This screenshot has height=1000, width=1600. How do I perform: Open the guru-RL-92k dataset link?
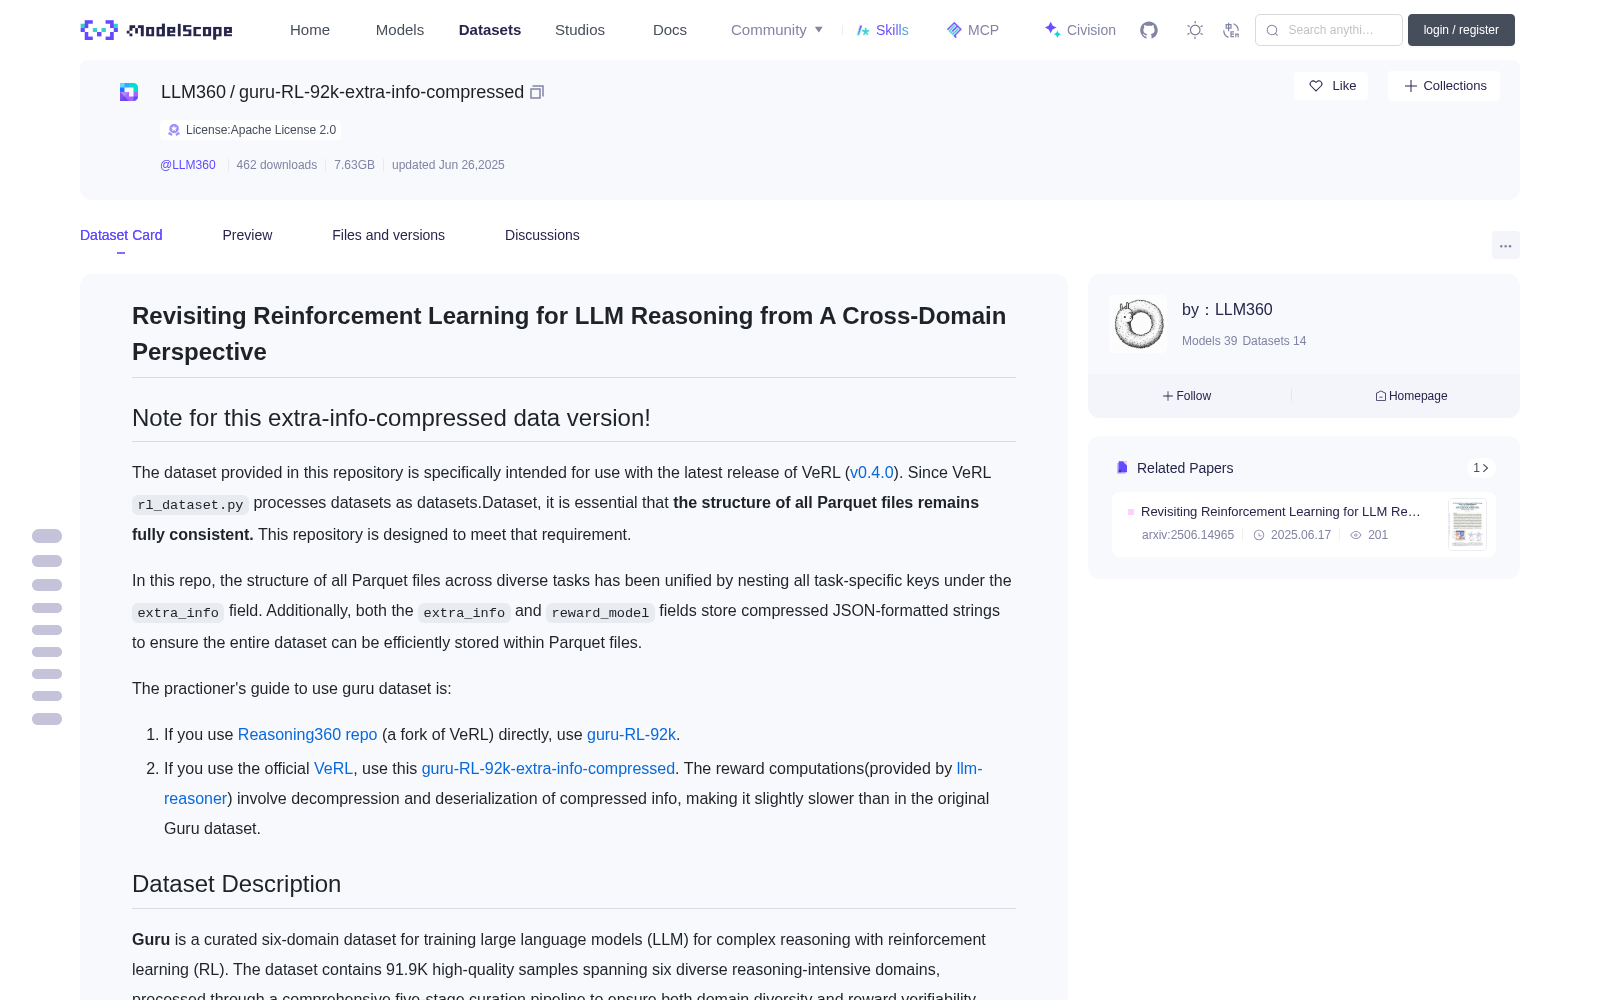click(631, 734)
